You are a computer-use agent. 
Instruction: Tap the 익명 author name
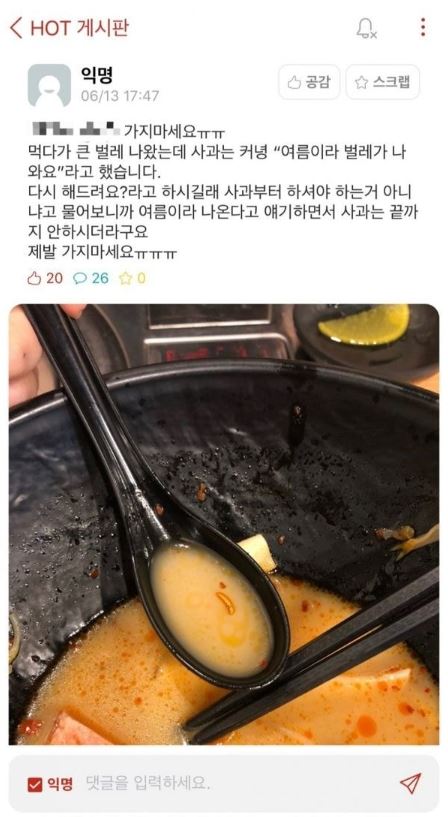pos(96,75)
